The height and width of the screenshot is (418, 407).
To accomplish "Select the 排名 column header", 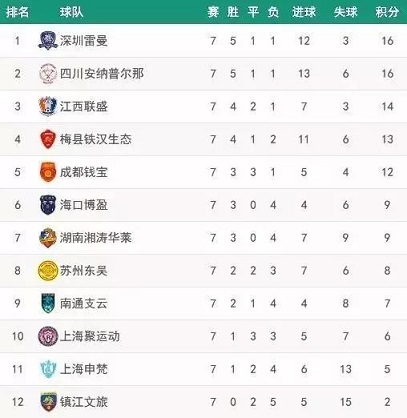I will 17,12.
